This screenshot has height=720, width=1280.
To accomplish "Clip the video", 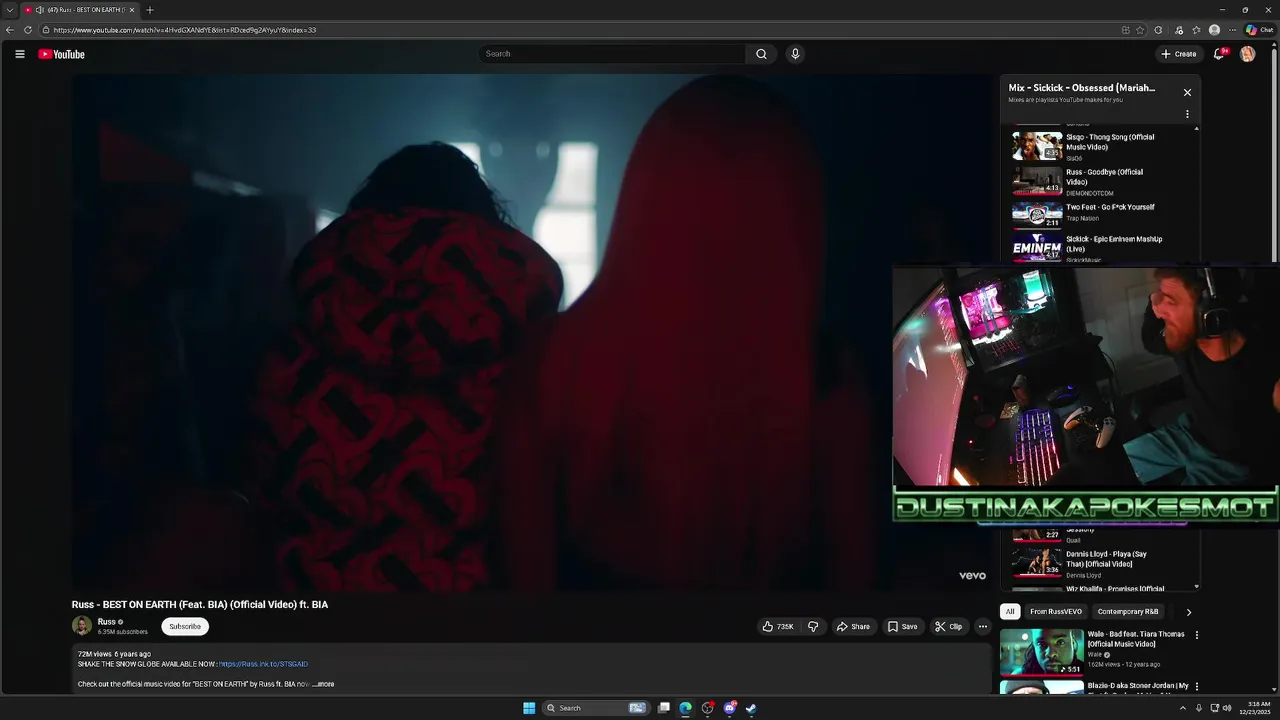I will point(948,627).
